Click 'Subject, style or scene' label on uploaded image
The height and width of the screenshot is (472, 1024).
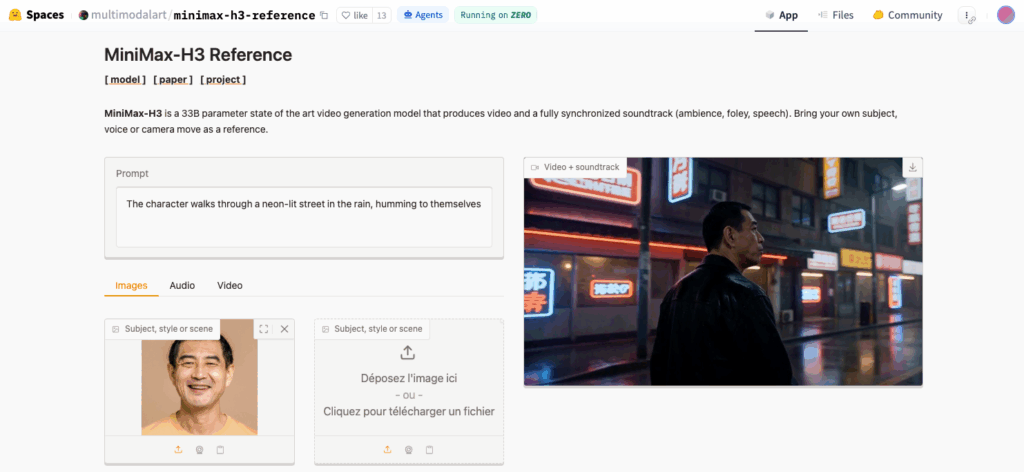(x=163, y=329)
